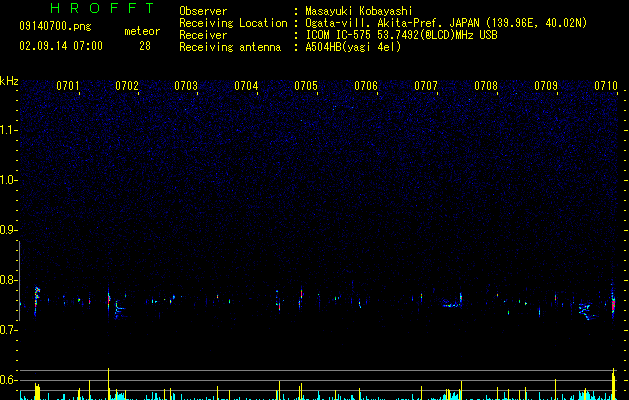Click time marker 0706
This screenshot has height=400, width=629.
(x=366, y=86)
